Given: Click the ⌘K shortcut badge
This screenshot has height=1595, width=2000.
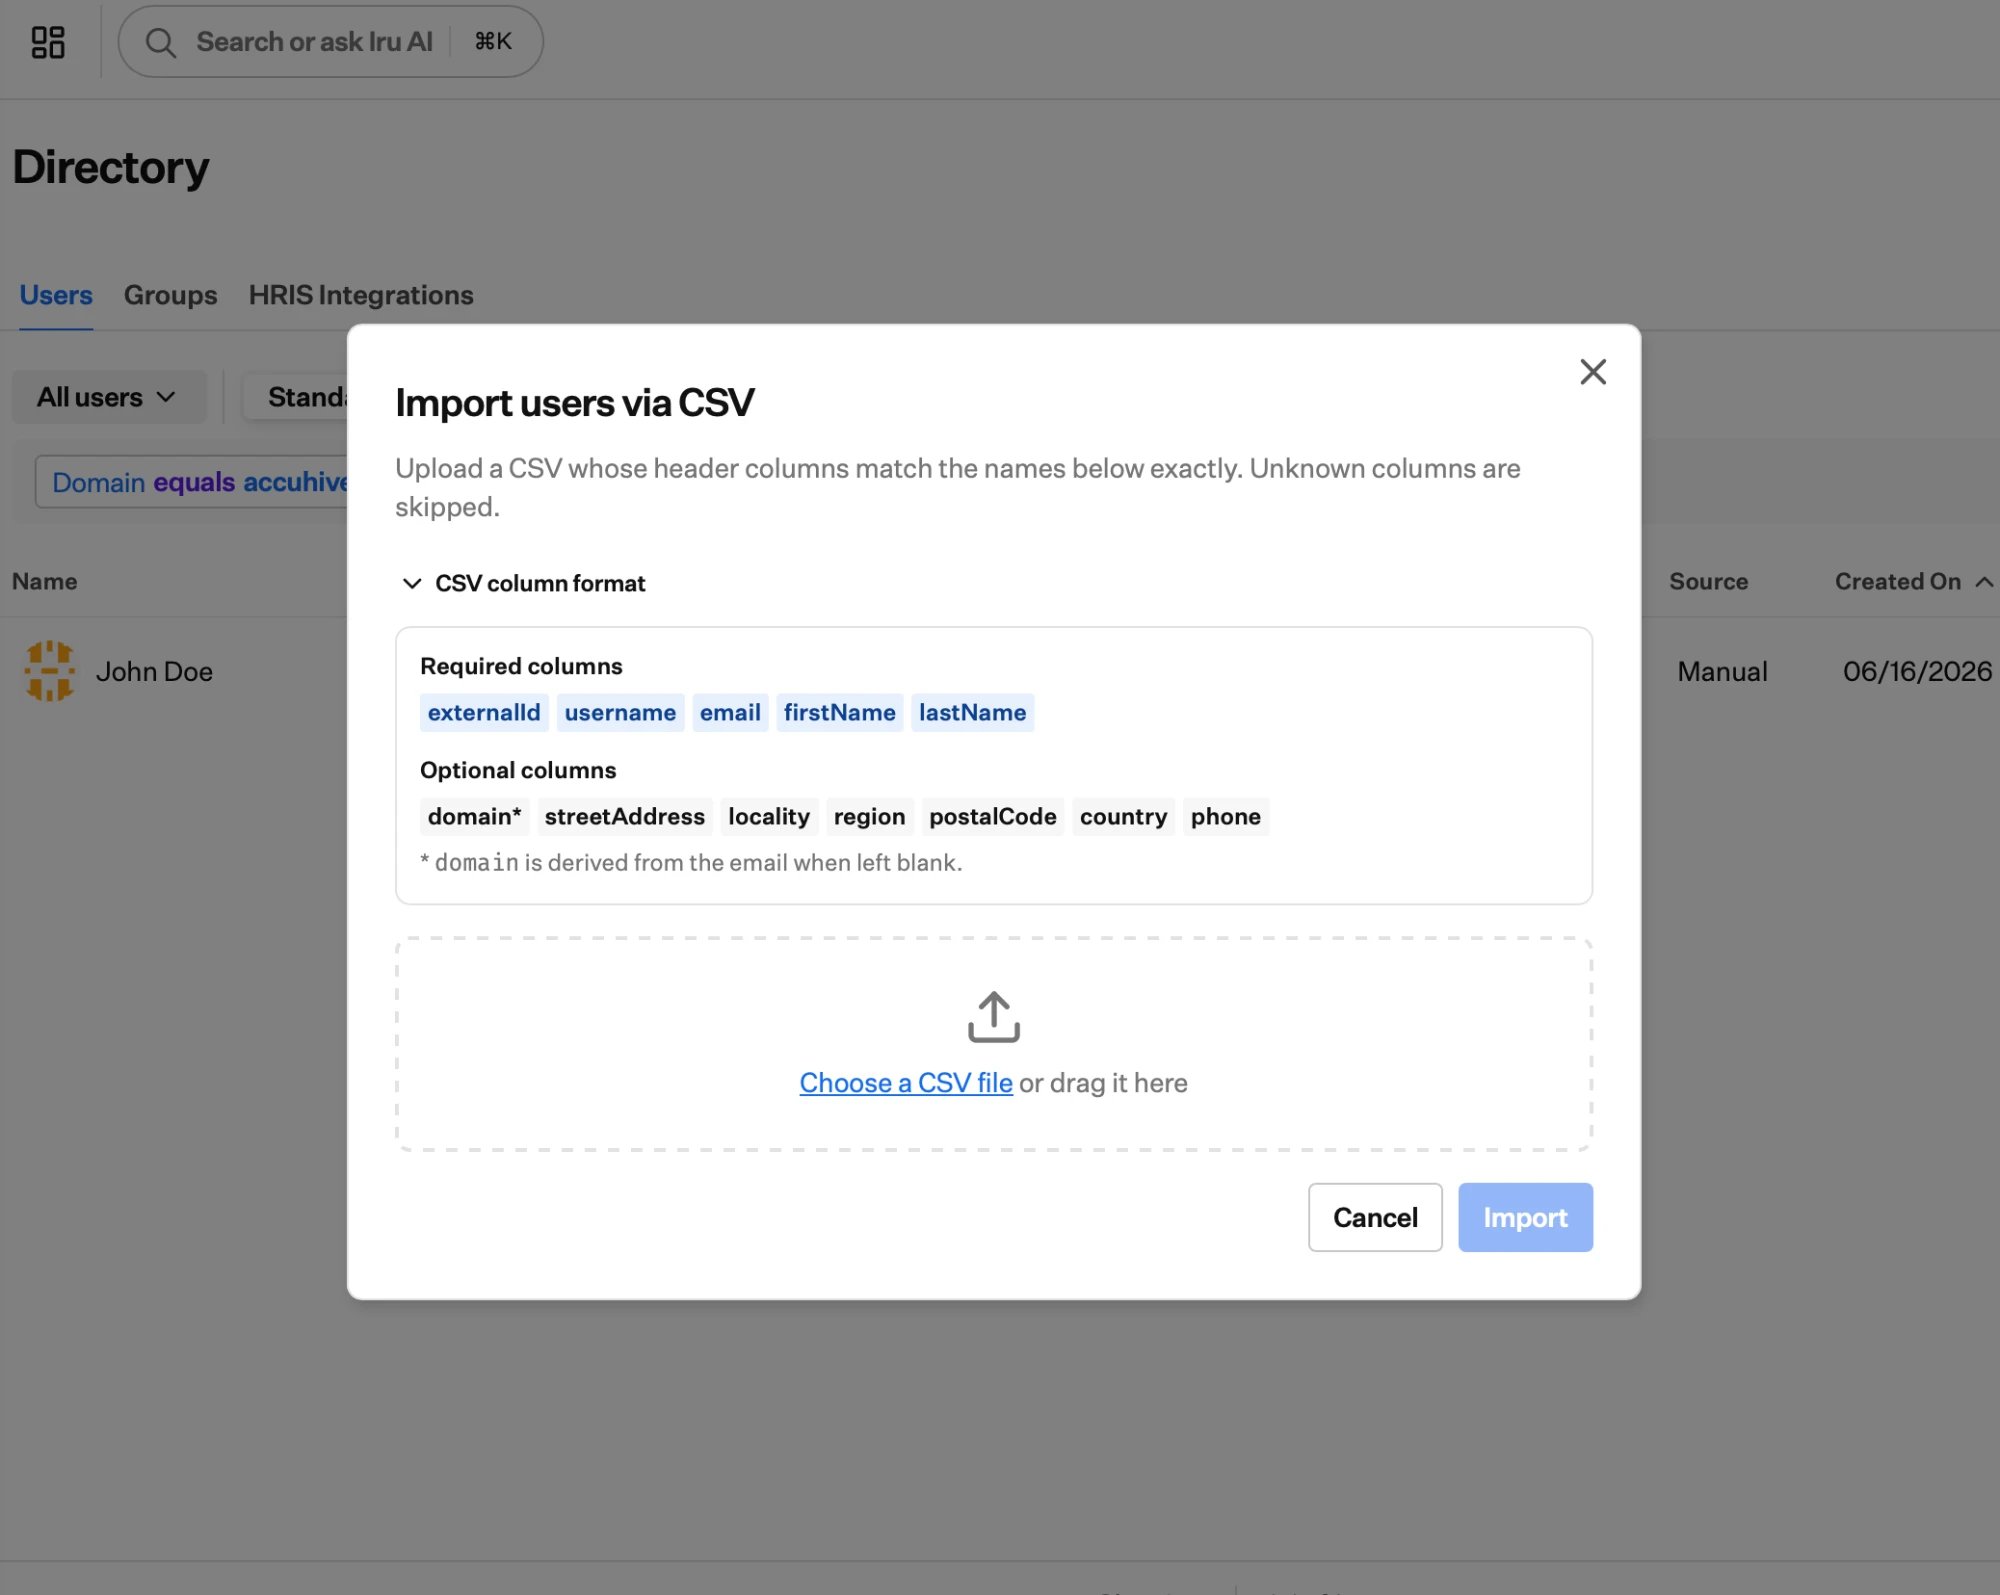Looking at the screenshot, I should [x=493, y=42].
